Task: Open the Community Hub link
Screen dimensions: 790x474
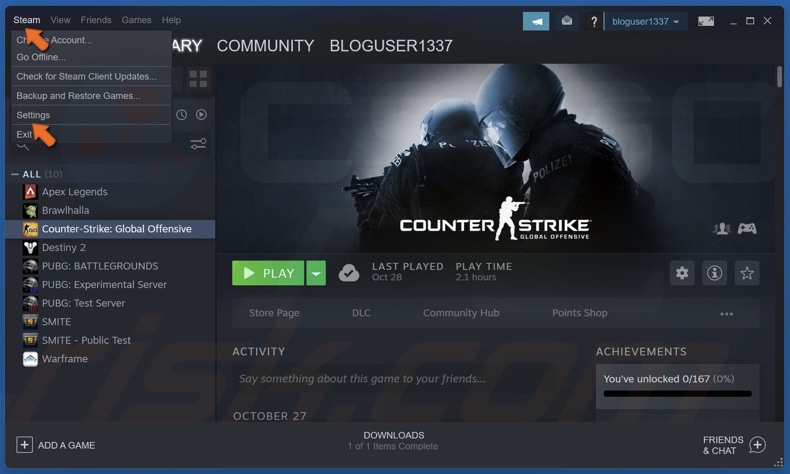Action: pos(461,313)
